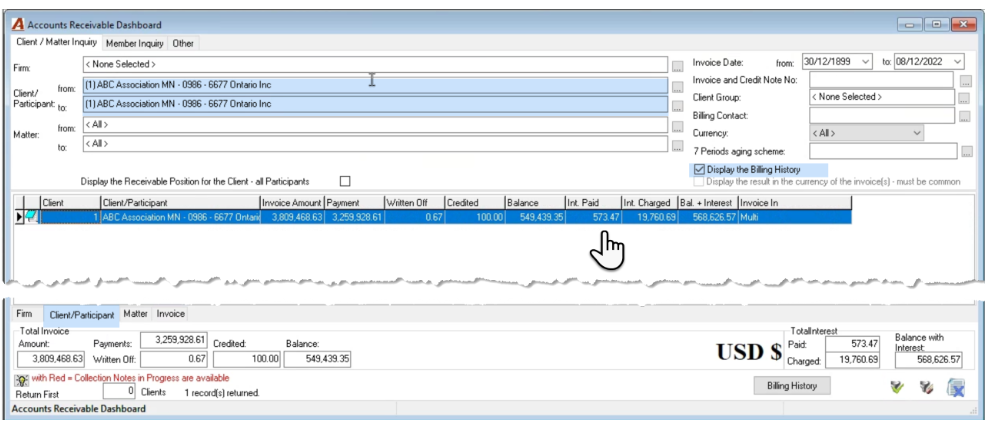
Task: Open the Client Group lookup ellipsis
Action: pyautogui.click(x=964, y=99)
